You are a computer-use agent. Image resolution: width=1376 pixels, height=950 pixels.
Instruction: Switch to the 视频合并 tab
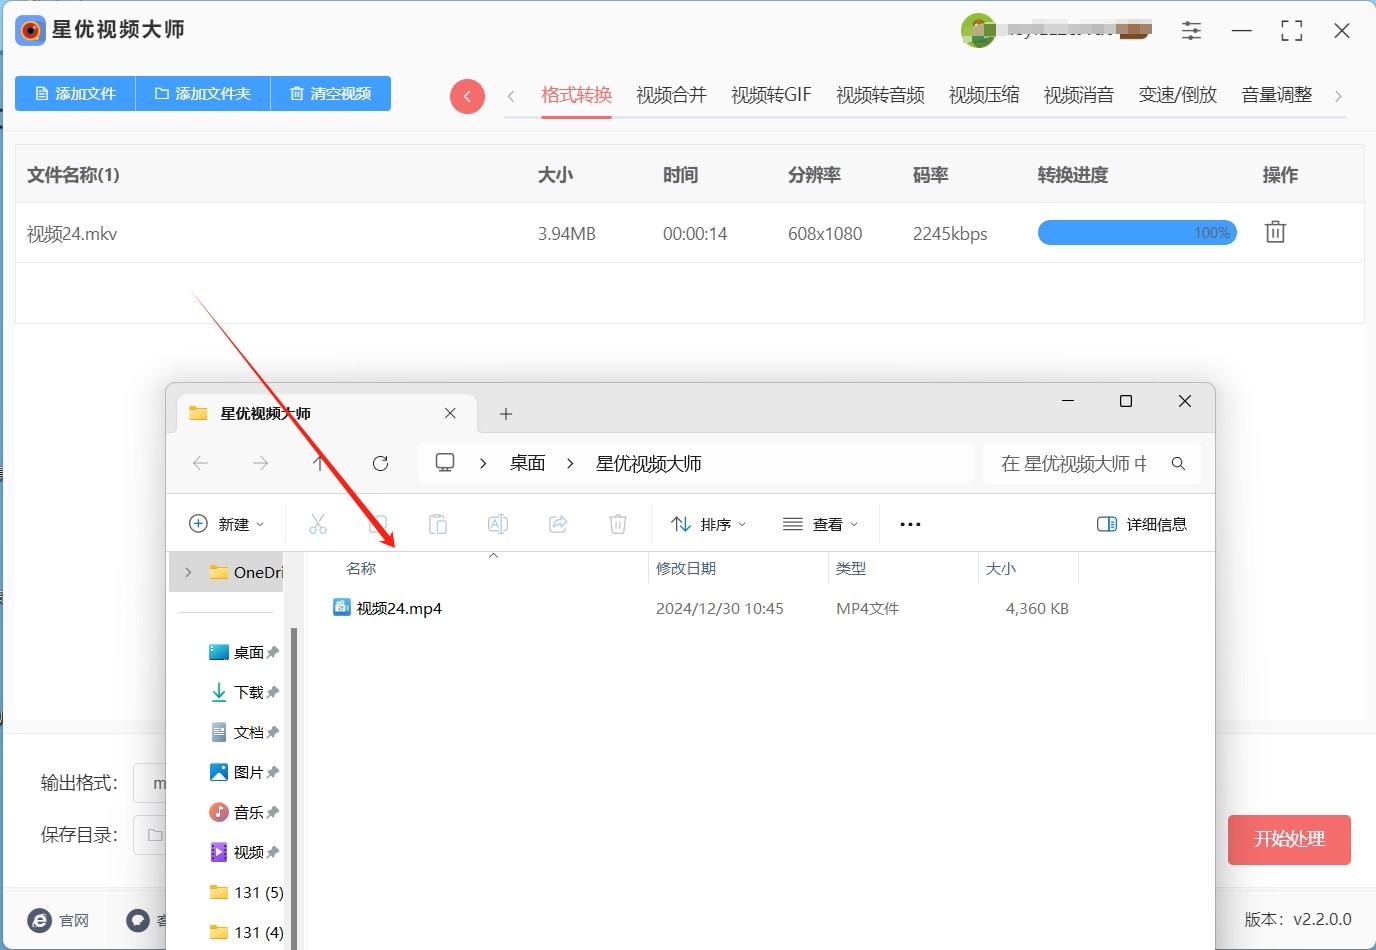click(x=671, y=95)
